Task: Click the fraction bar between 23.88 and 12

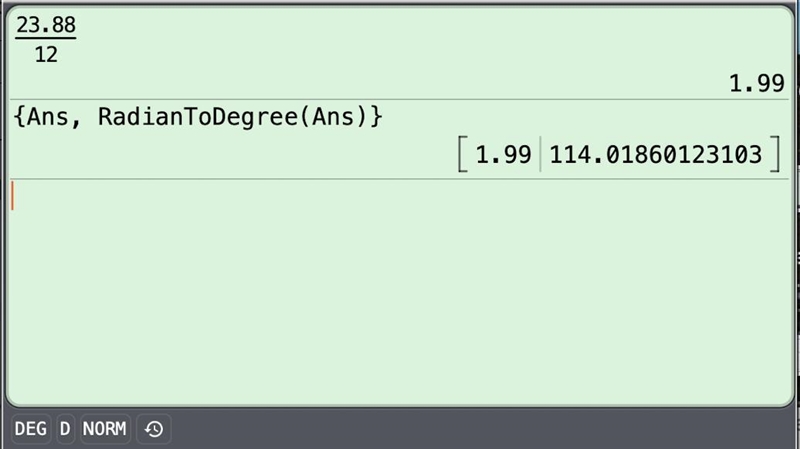Action: pos(46,38)
